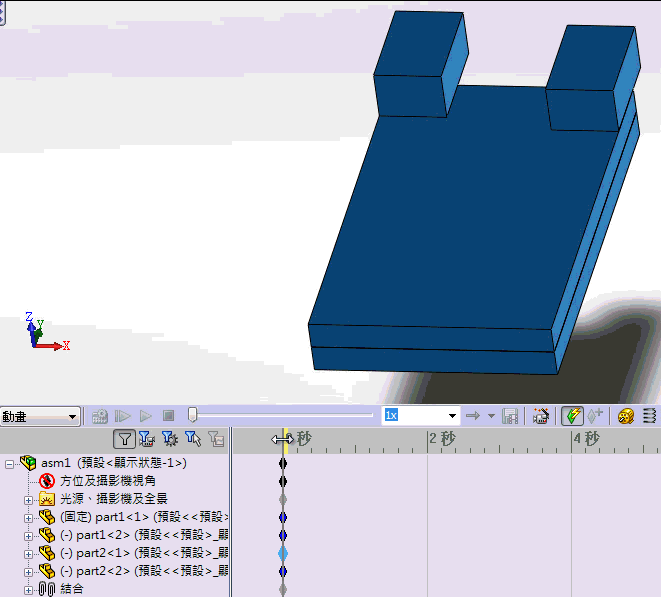Expand the 光源、攝影機及全景 folder
The image size is (661, 597).
28,500
